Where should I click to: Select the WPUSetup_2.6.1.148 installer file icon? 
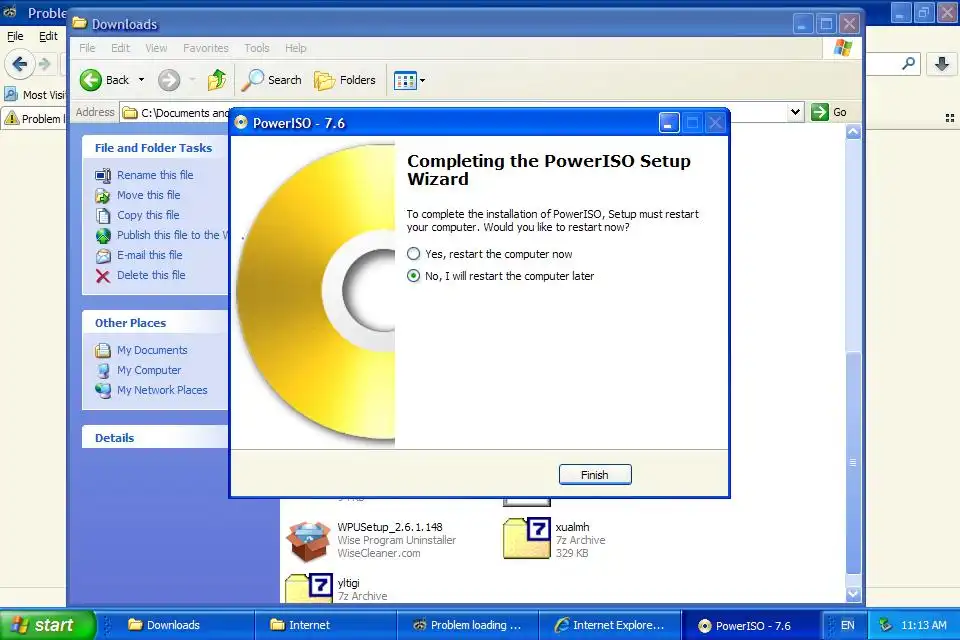click(308, 540)
